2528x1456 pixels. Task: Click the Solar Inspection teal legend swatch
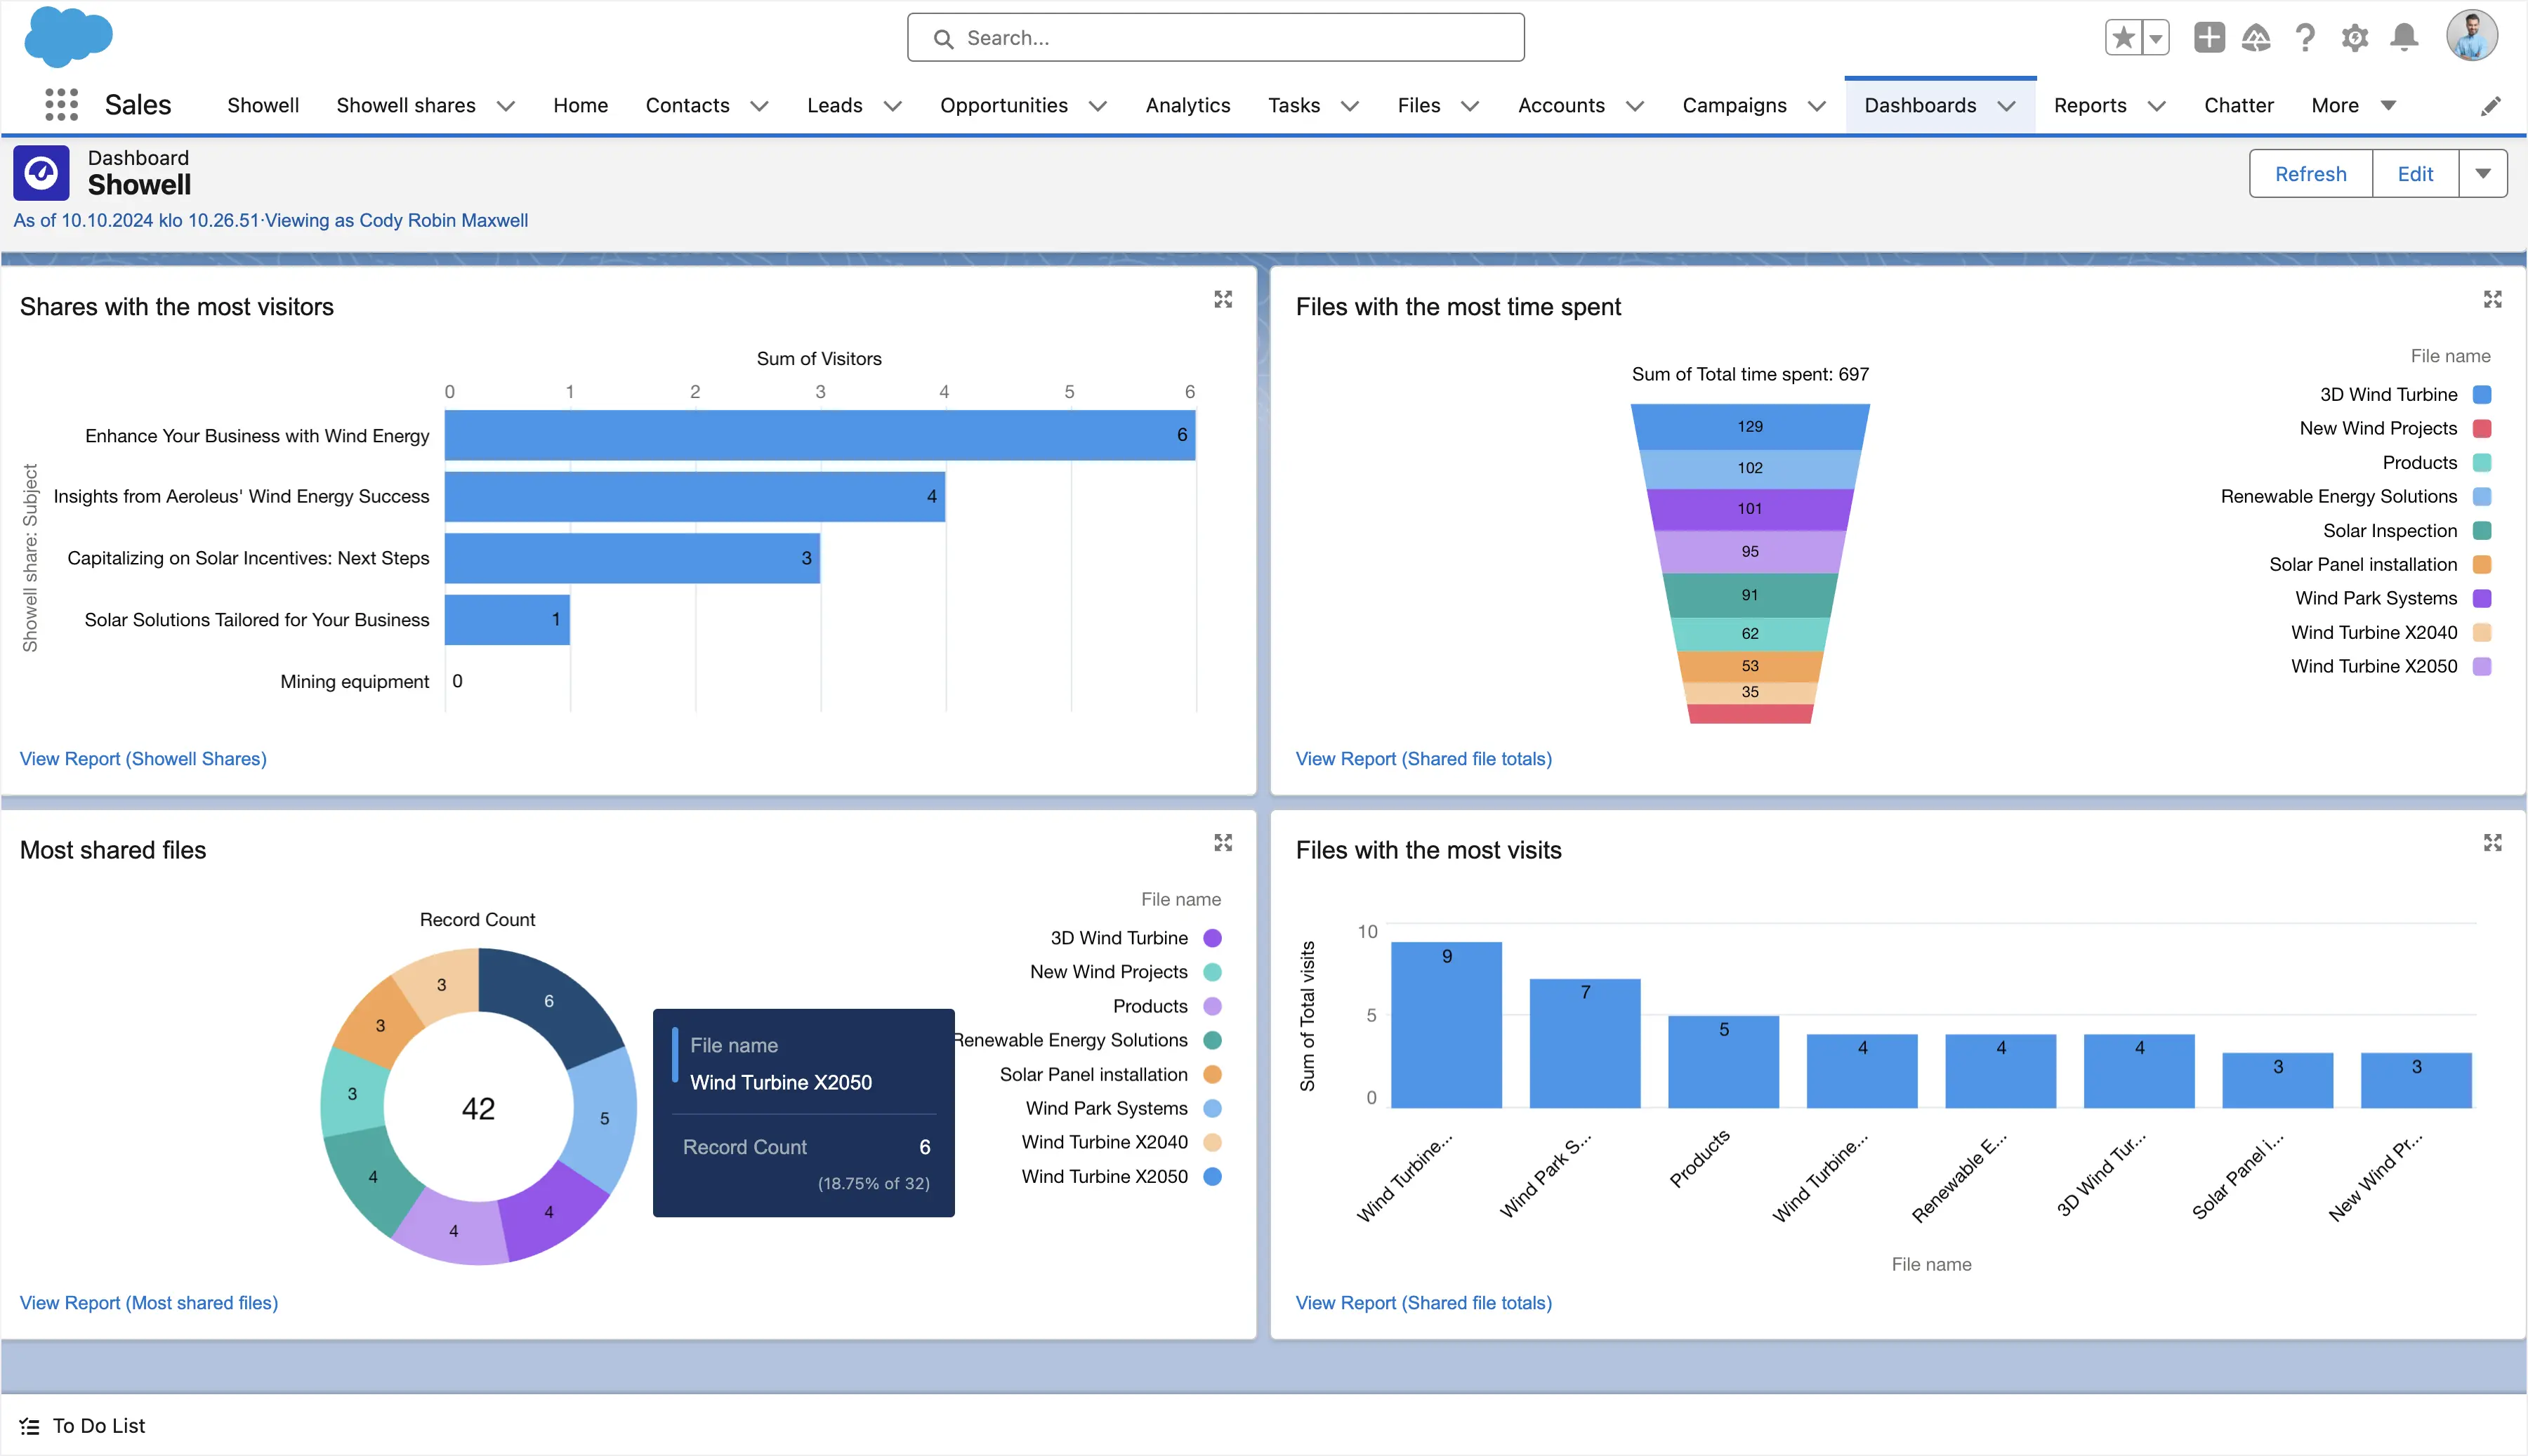pyautogui.click(x=2481, y=531)
